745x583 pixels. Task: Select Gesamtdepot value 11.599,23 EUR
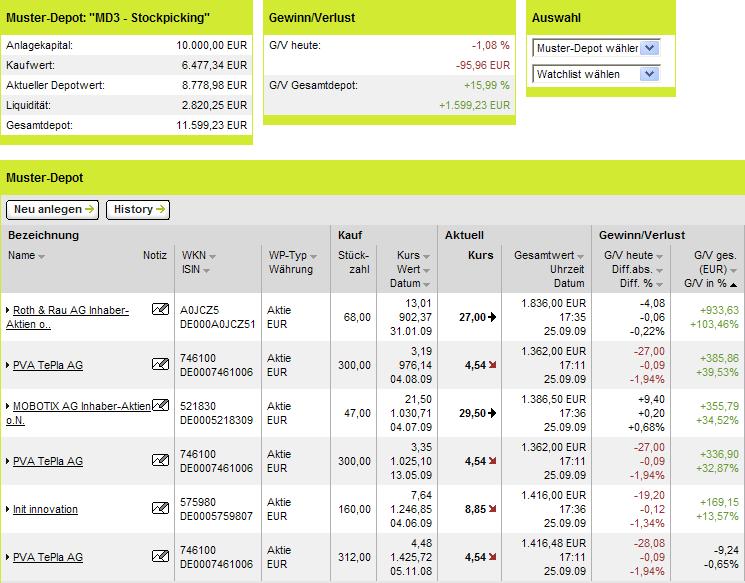(212, 125)
